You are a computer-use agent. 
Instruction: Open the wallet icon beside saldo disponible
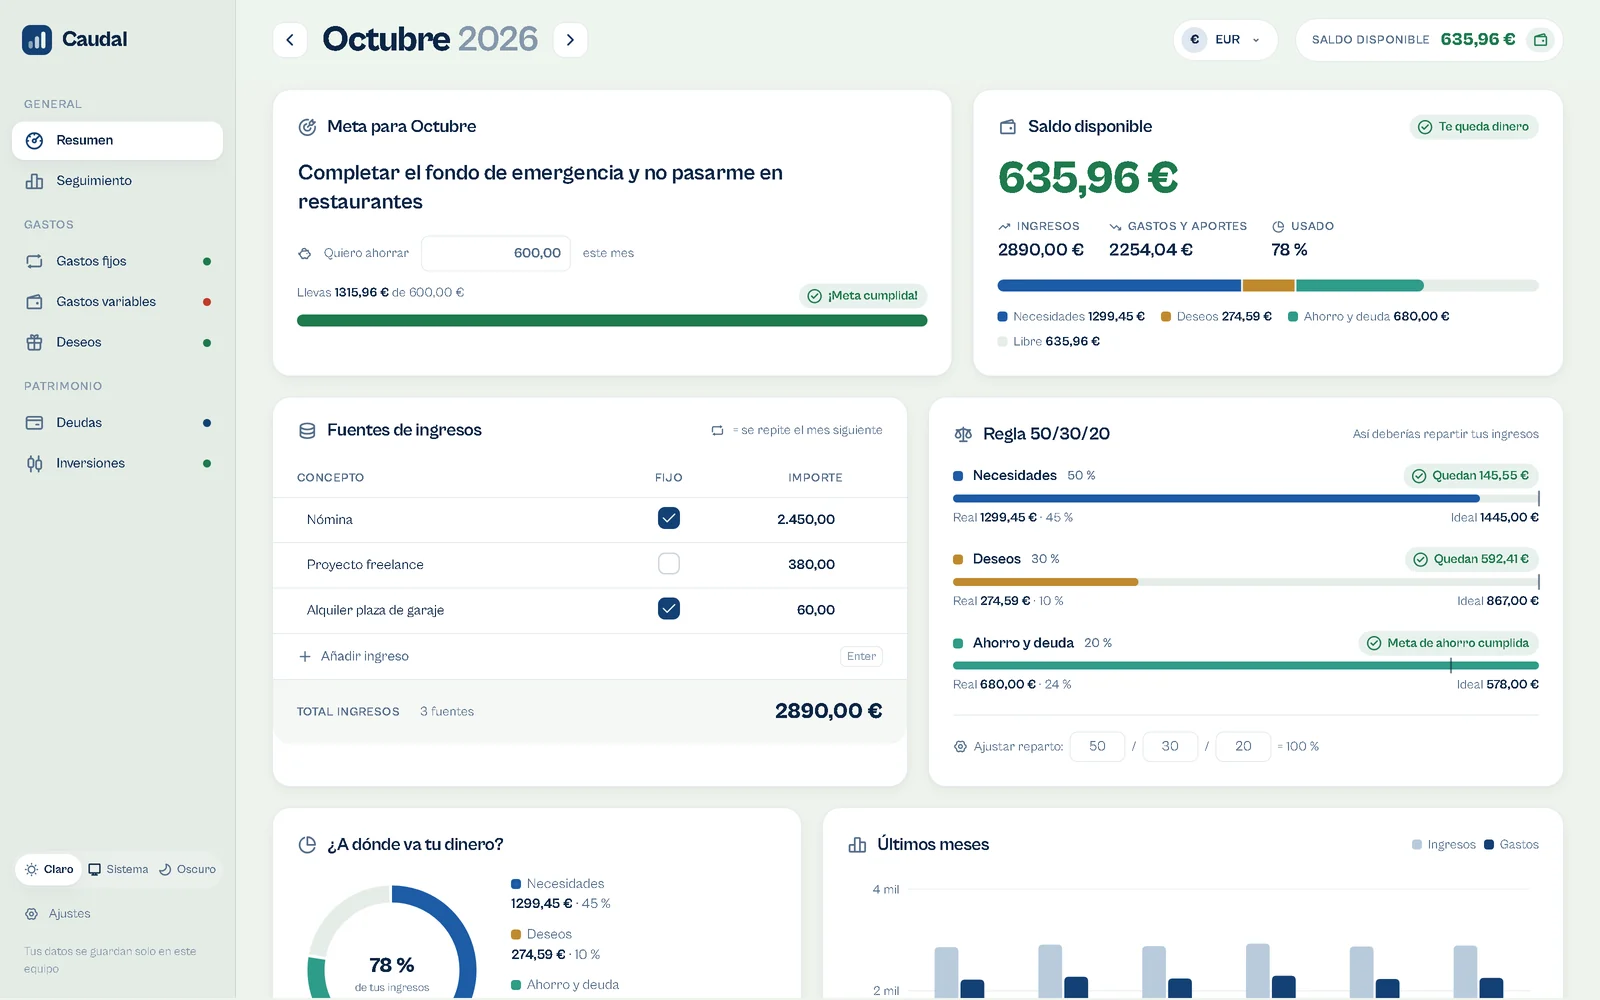pyautogui.click(x=1541, y=40)
